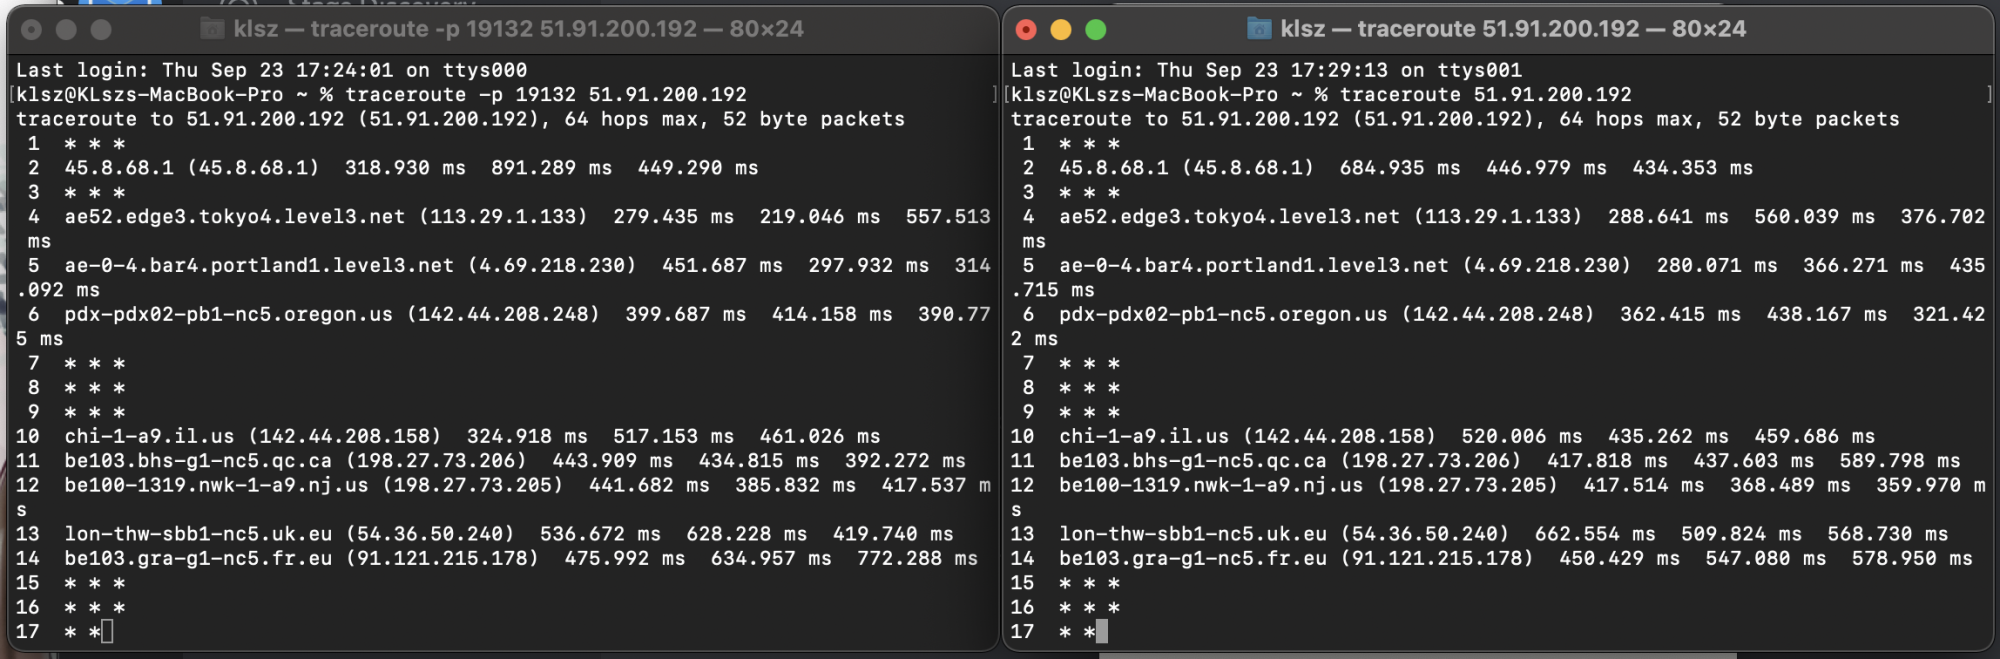Click the '578.950 ms' value in the right terminal

click(x=1912, y=559)
